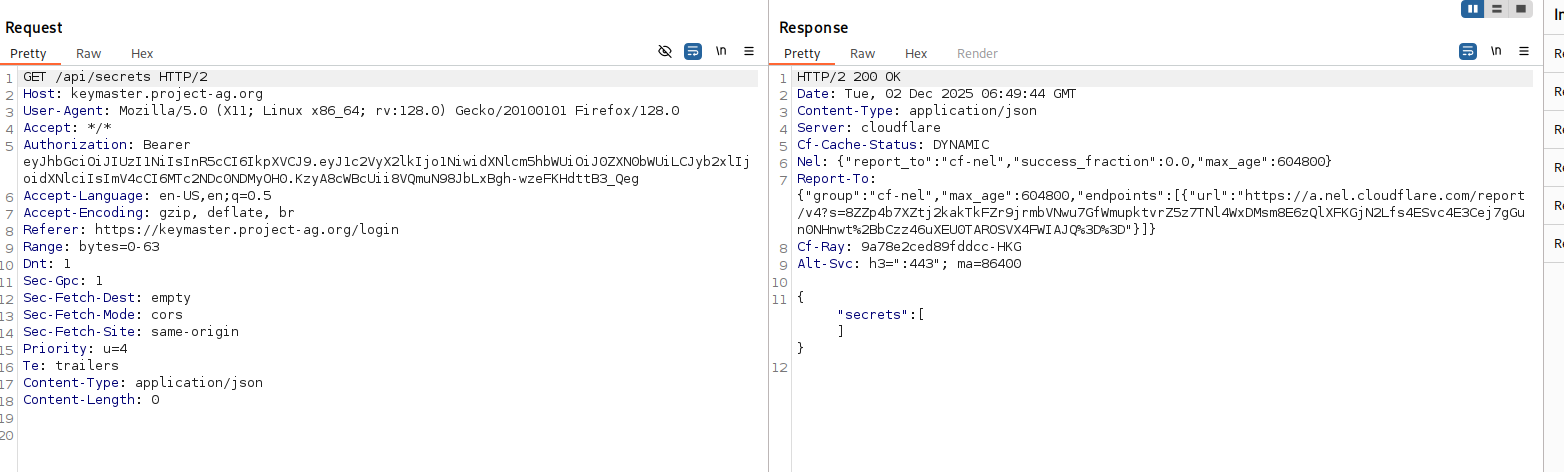
Task: Toggle word wrap in Request panel
Action: pos(693,51)
